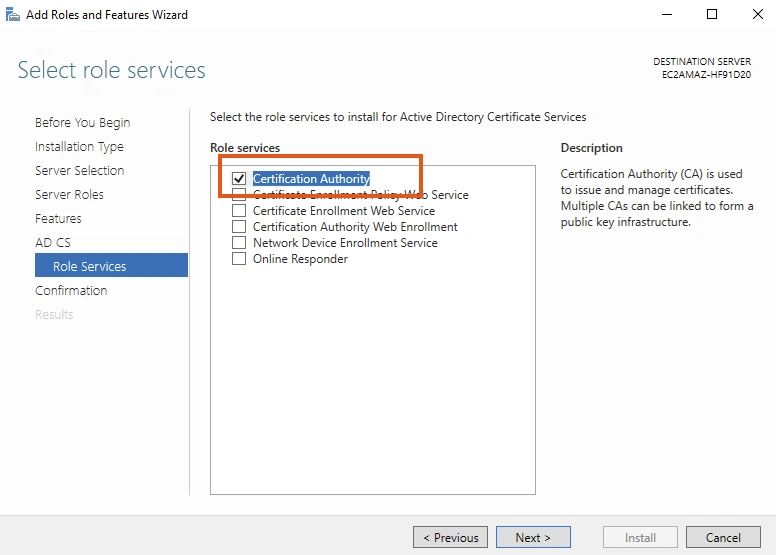Check the Certificate Enrollment Web Service box
776x555 pixels.
[239, 211]
